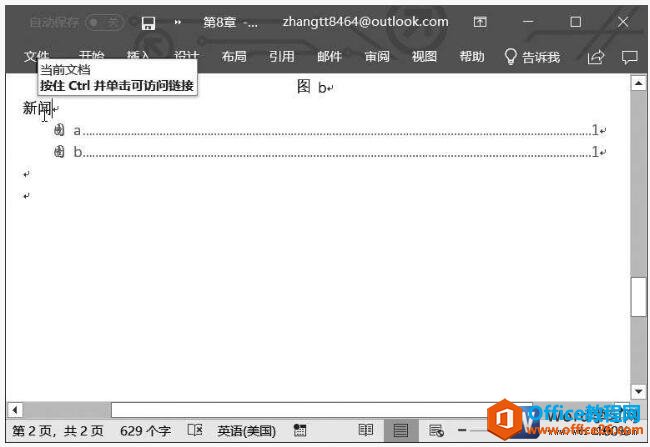Toggle the AutoSave switch
Image resolution: width=650 pixels, height=447 pixels.
(104, 22)
